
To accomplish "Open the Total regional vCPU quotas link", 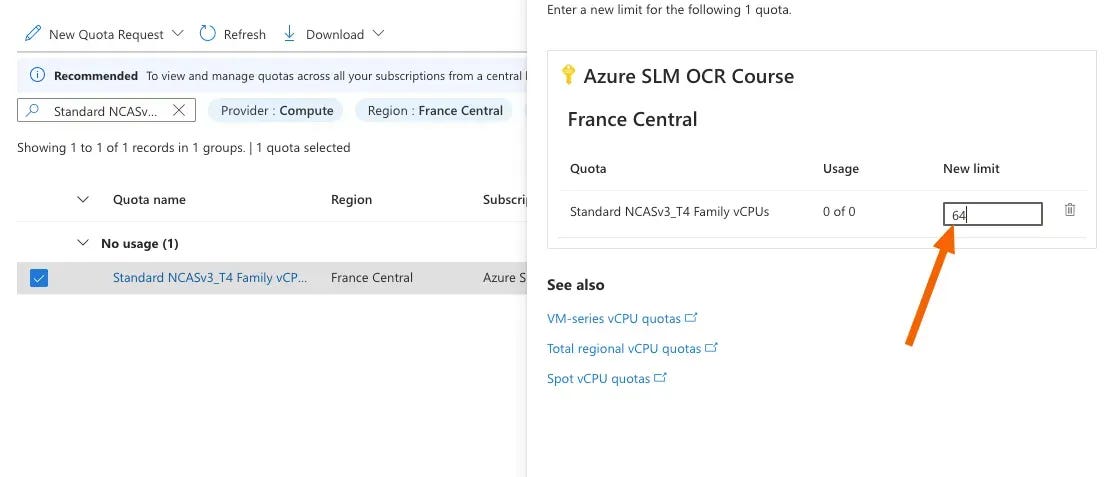I will pyautogui.click(x=624, y=349).
